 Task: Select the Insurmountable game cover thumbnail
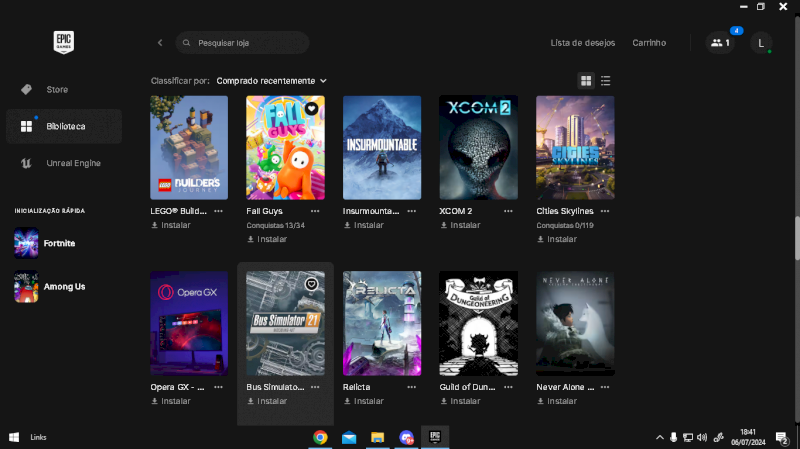(382, 148)
